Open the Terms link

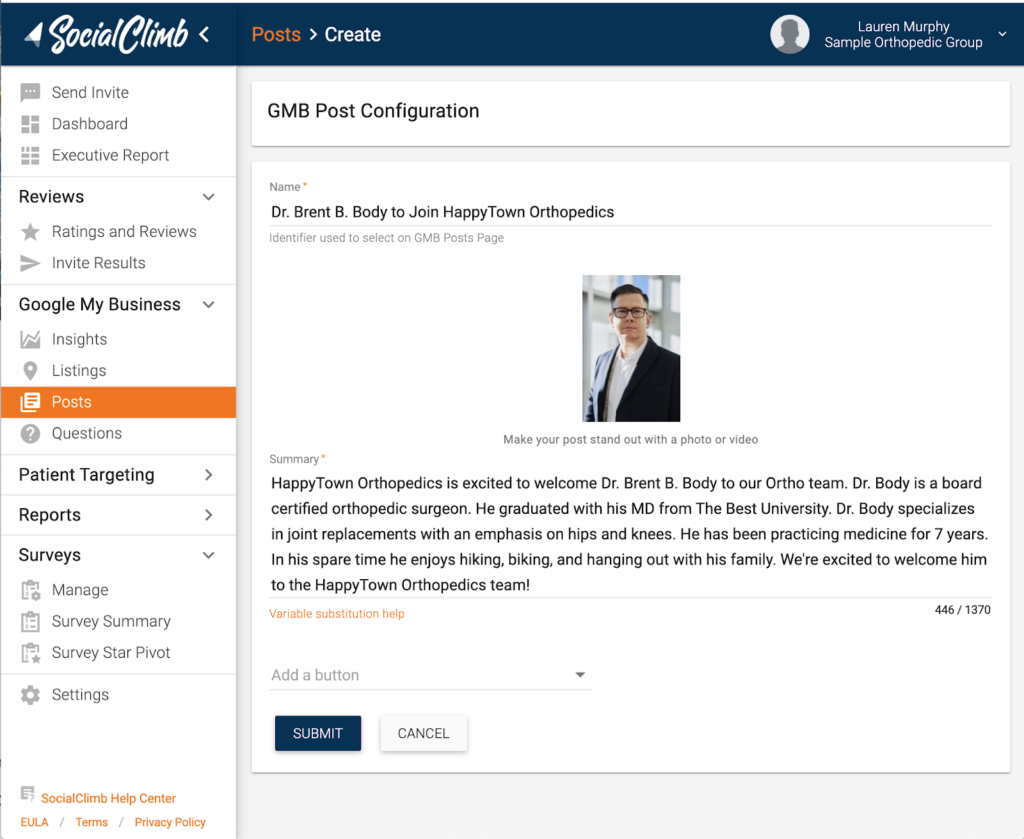(91, 822)
